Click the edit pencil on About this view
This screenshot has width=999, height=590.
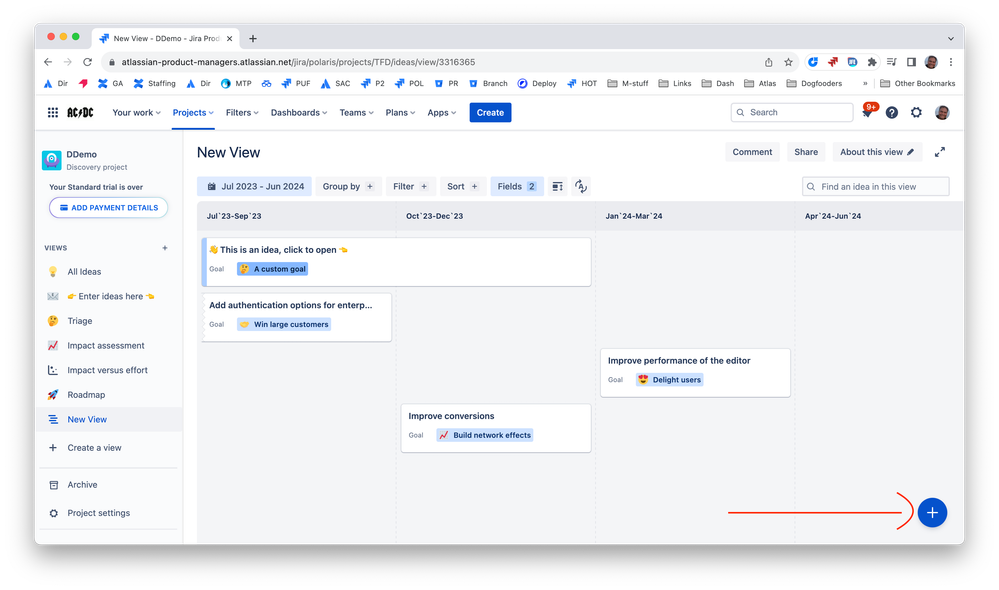point(910,152)
